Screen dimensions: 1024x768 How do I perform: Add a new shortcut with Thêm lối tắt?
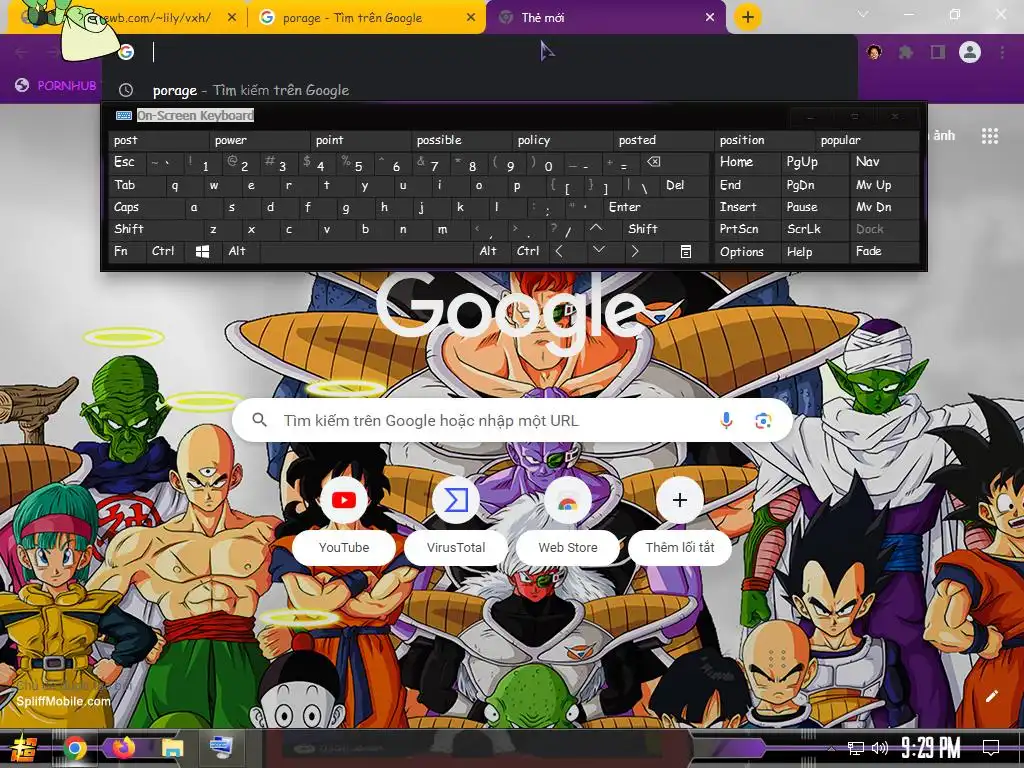(x=679, y=522)
